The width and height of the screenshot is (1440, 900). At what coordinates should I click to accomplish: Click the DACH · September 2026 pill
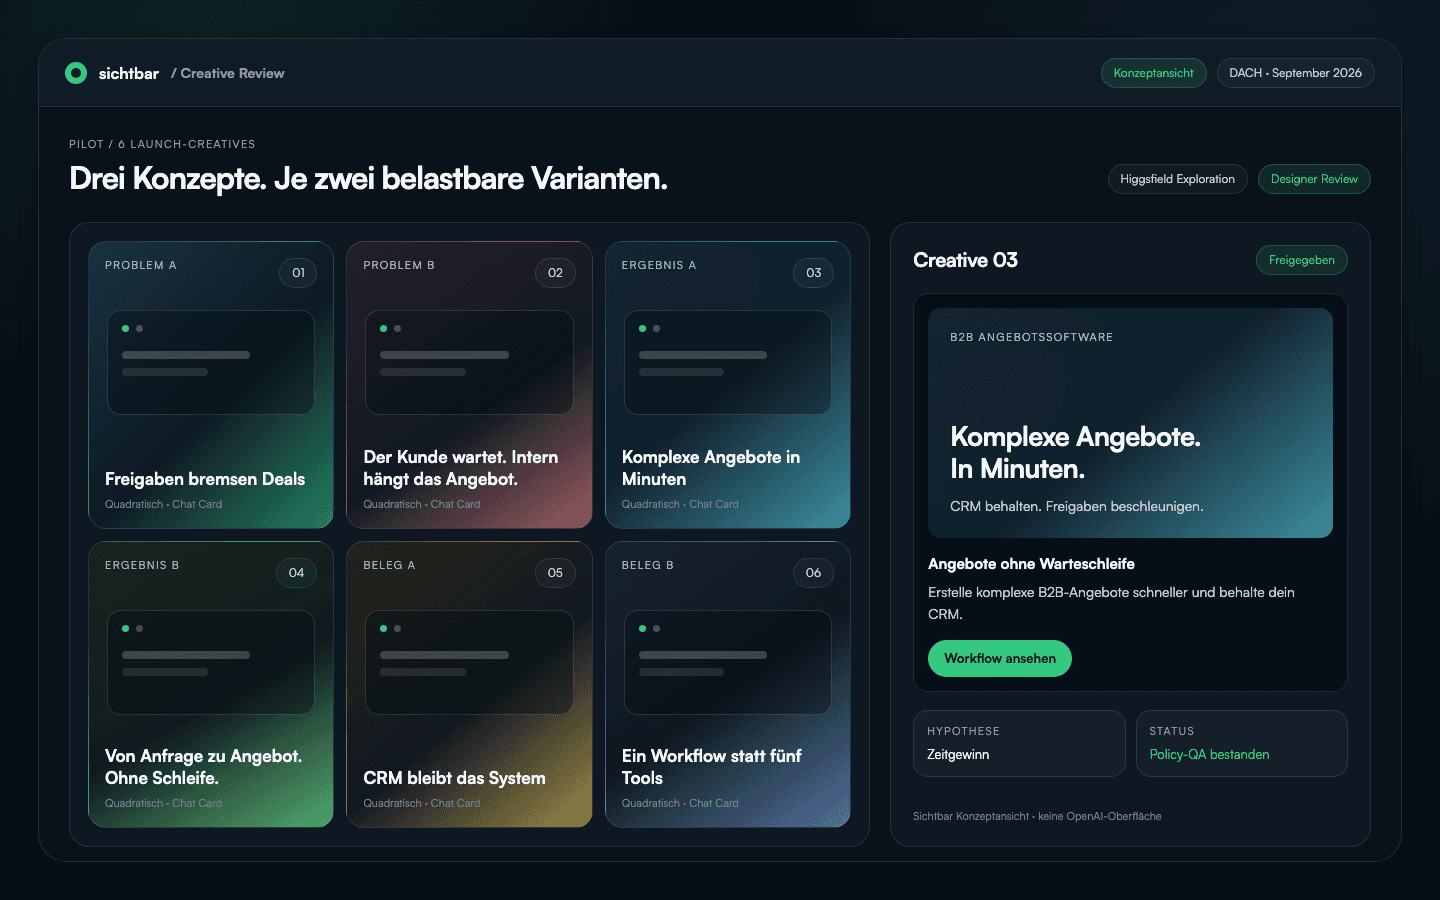click(1295, 73)
